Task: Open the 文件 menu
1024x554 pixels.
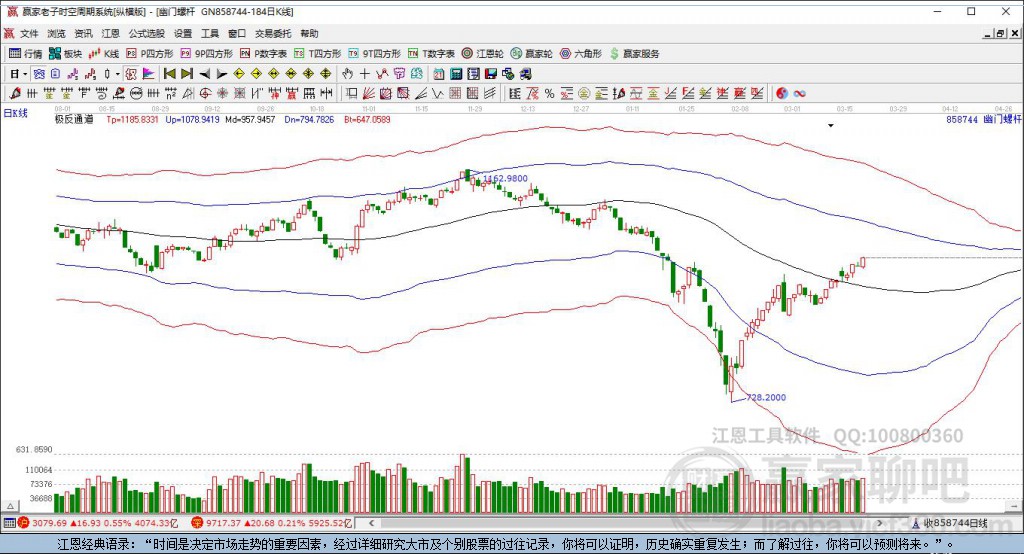Action: click(29, 33)
